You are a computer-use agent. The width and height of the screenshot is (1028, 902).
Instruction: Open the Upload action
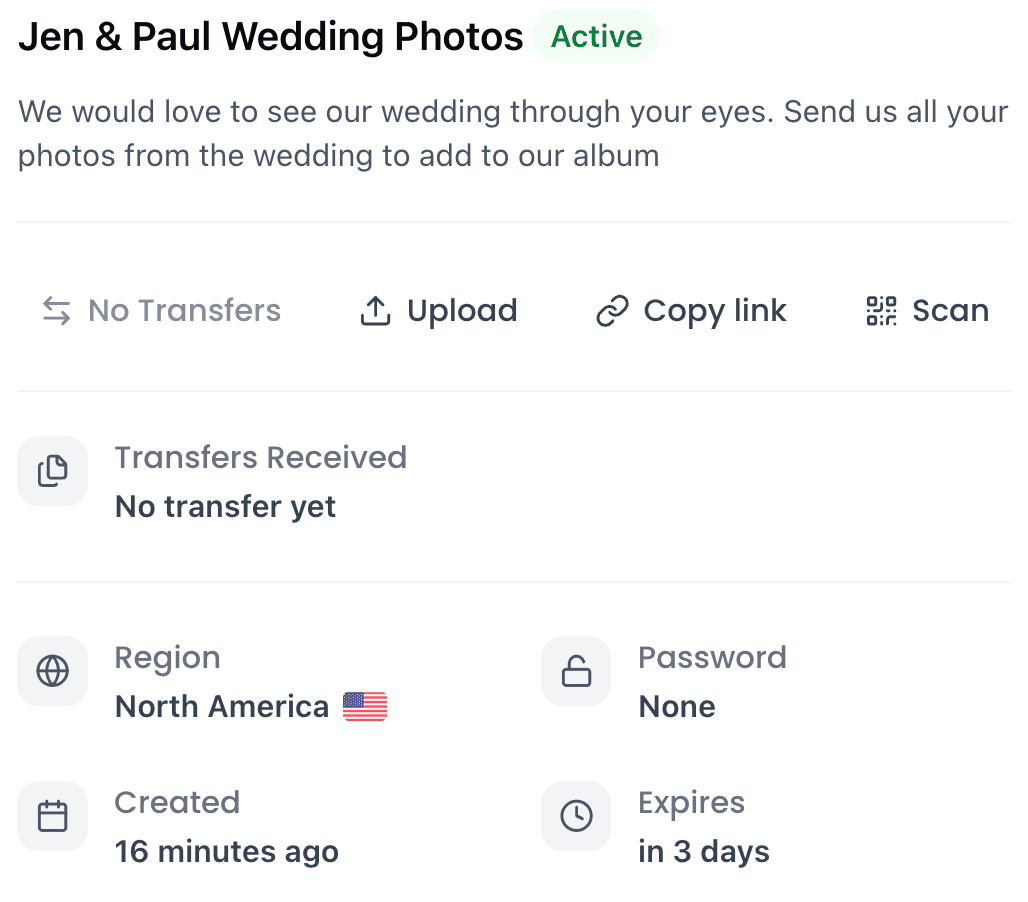438,310
